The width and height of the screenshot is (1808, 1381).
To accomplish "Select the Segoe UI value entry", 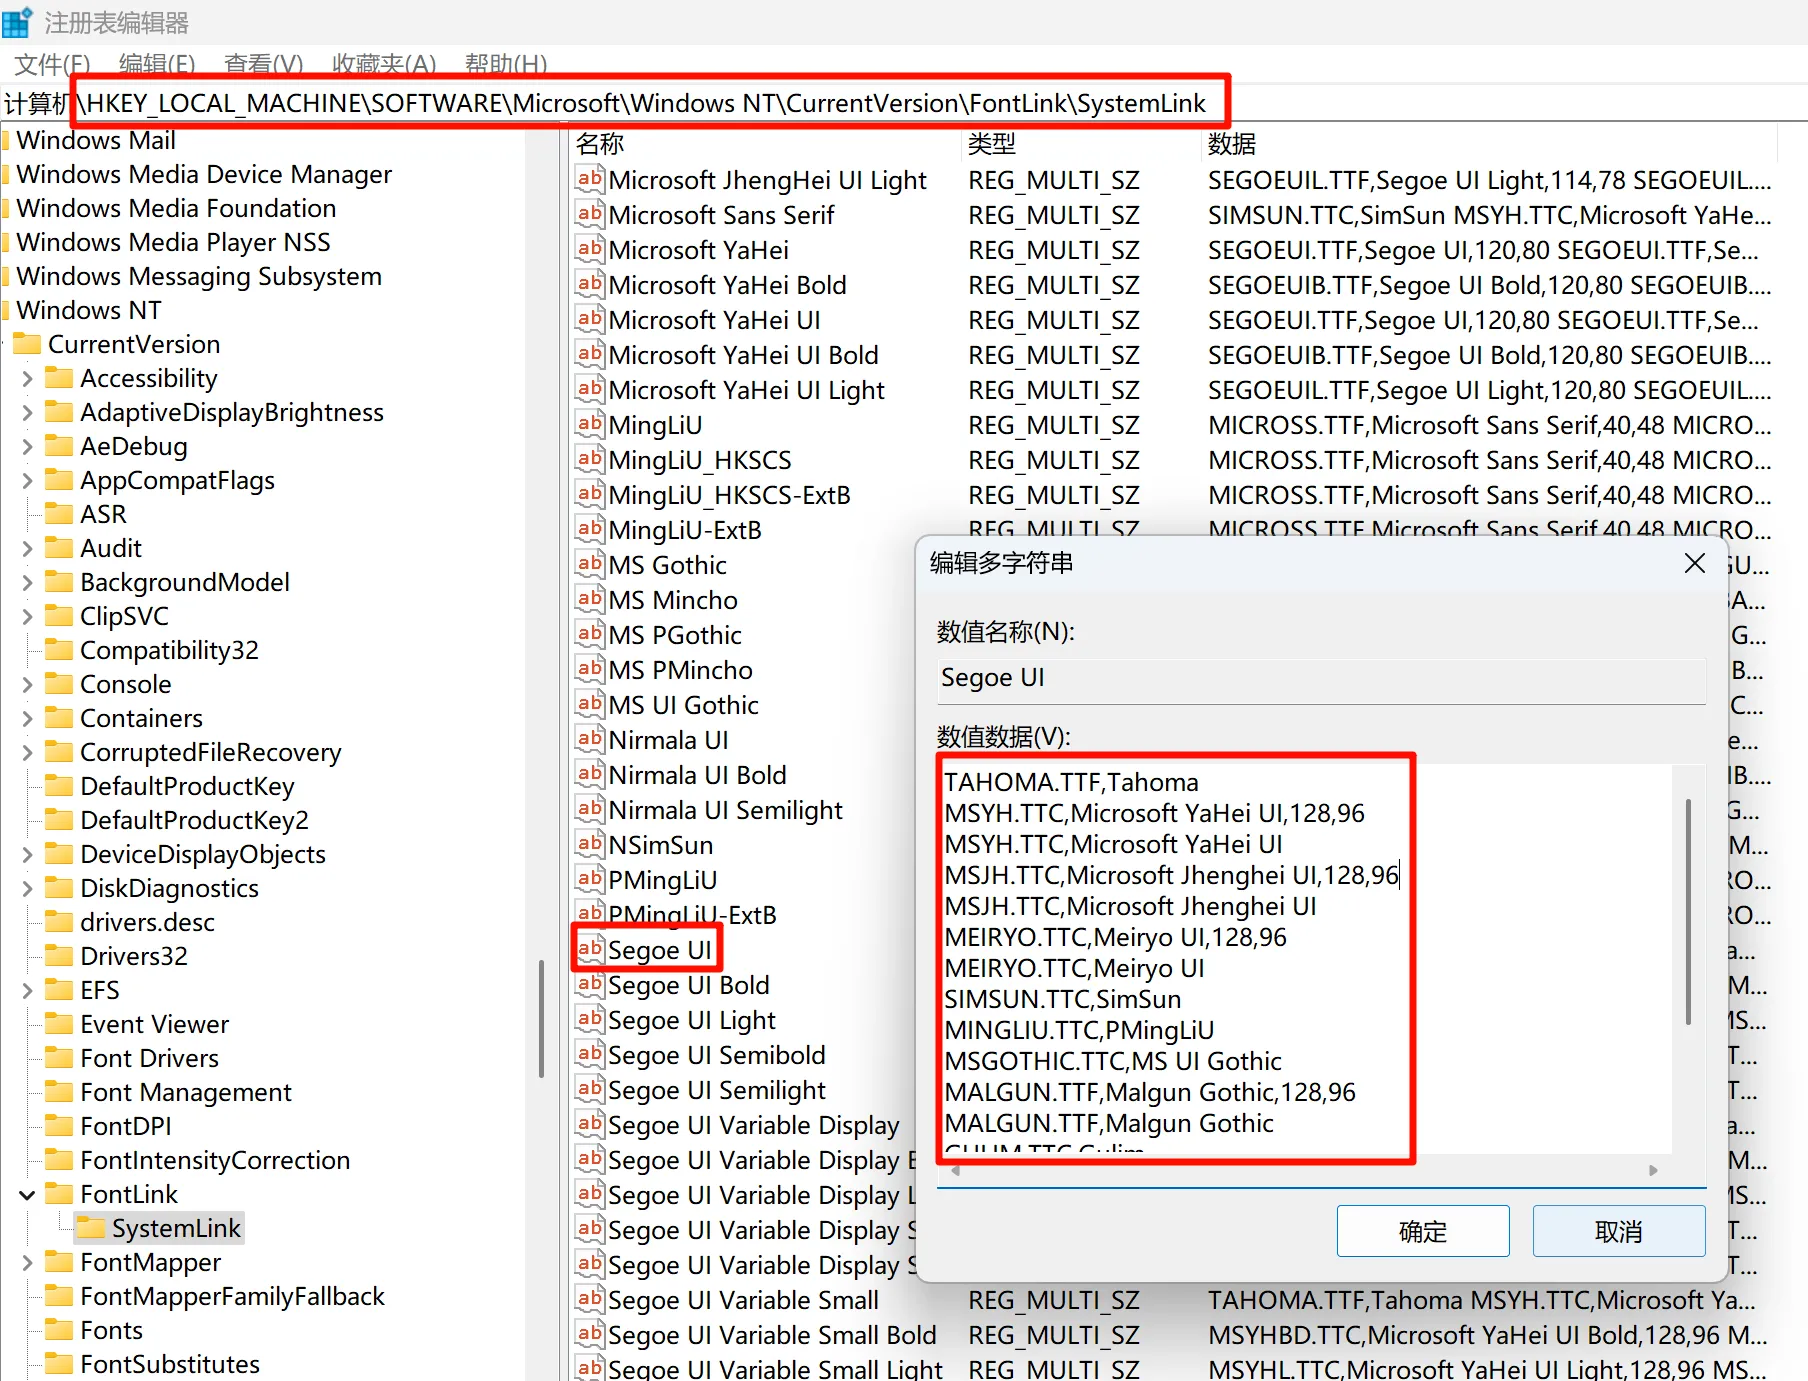I will coord(660,950).
